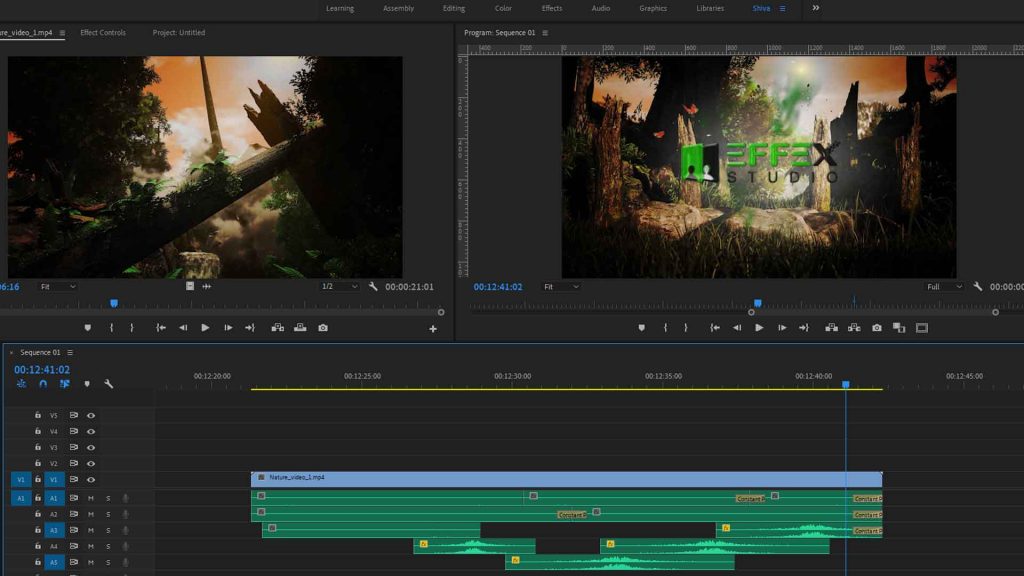Toggle track targeting for A3
This screenshot has height=576, width=1024.
tap(54, 530)
